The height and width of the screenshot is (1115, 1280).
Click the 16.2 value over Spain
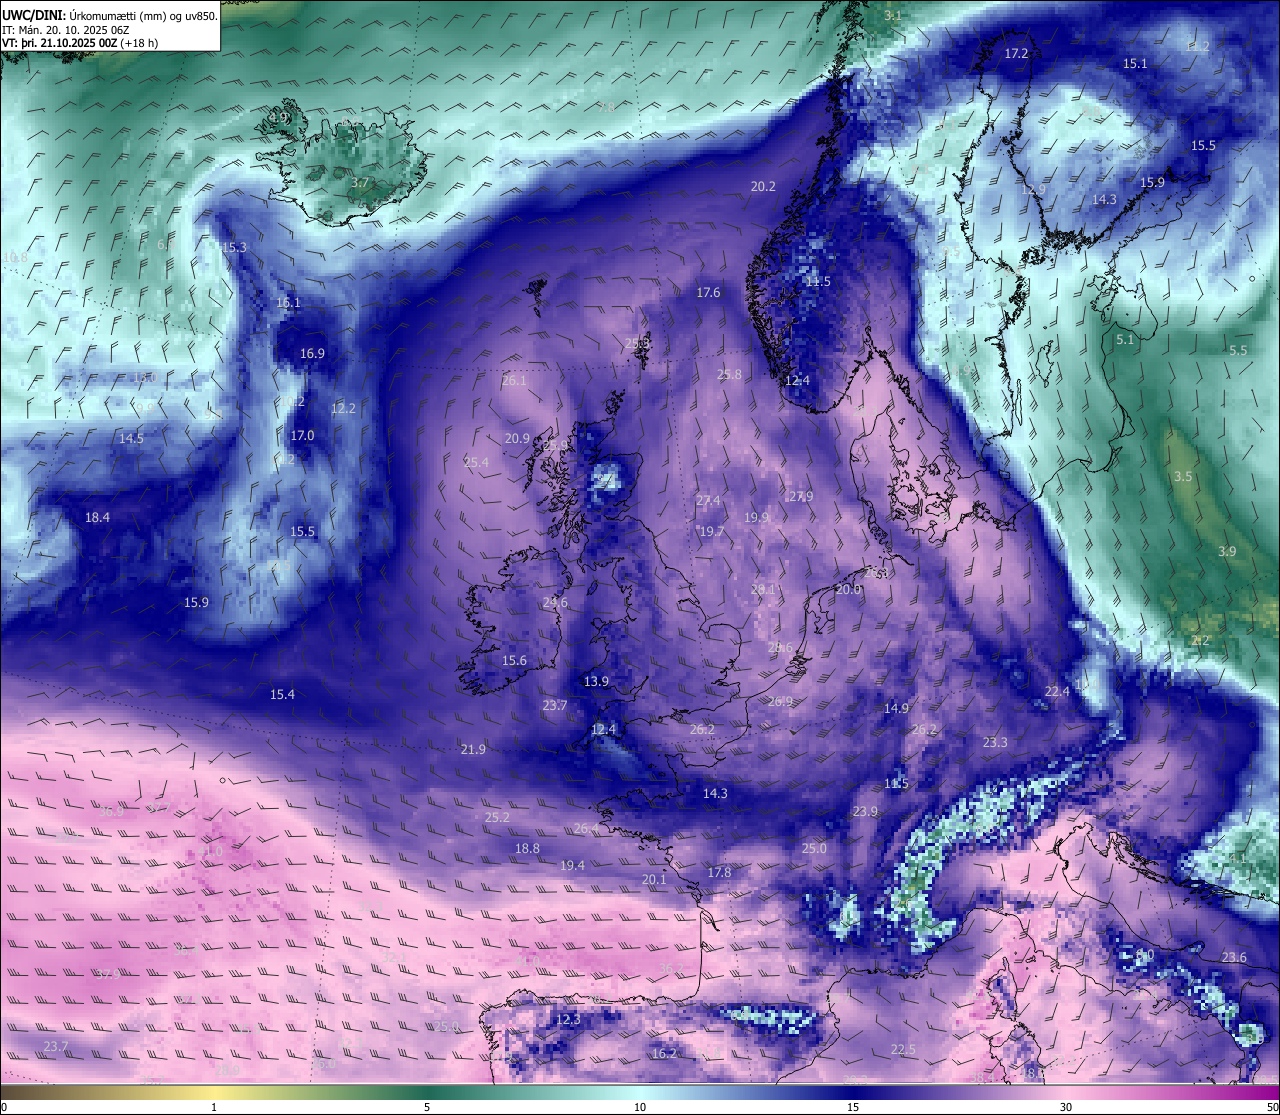(664, 1053)
